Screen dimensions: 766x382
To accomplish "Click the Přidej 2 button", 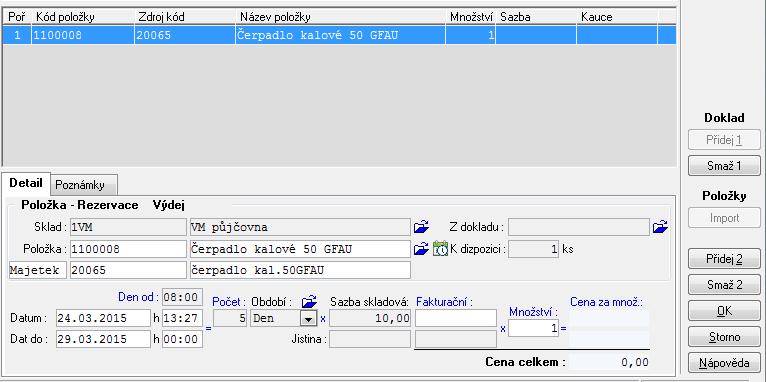I will [724, 259].
